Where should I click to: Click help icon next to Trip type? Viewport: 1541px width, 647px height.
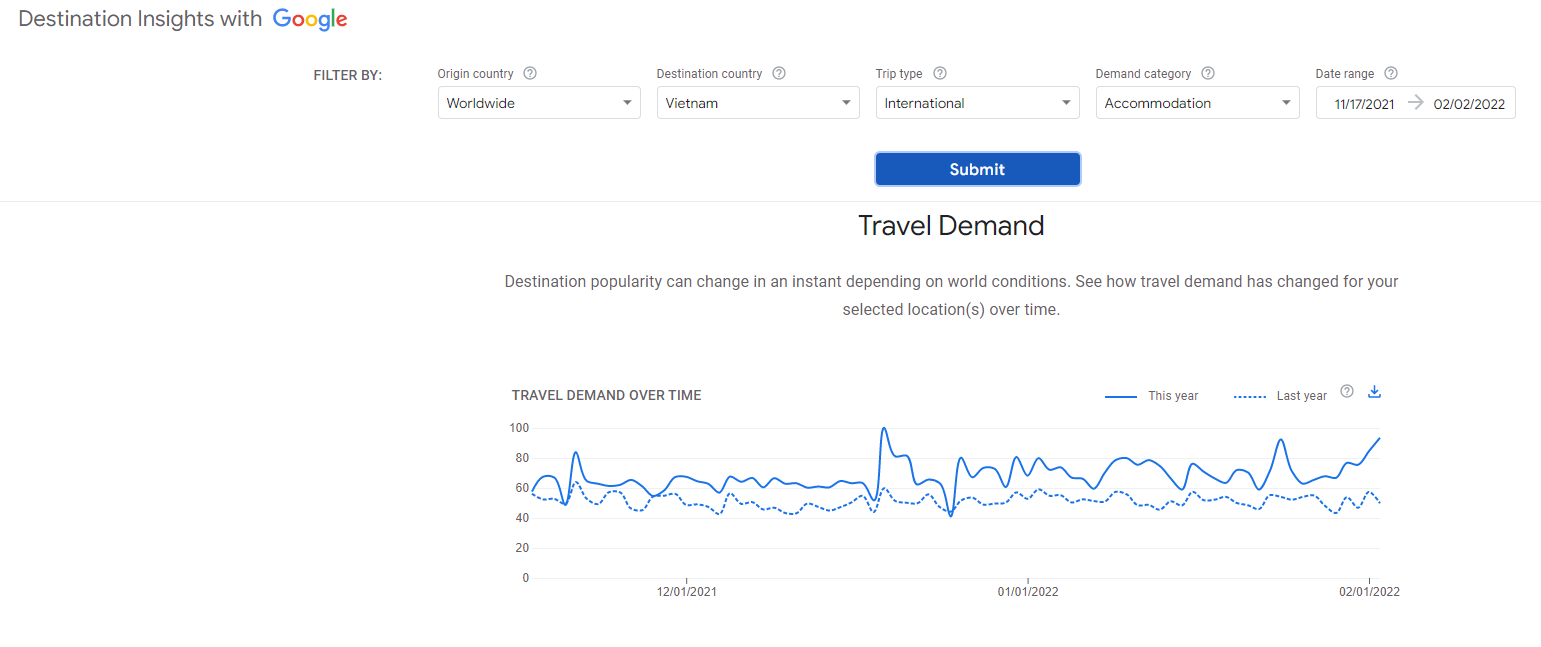tap(939, 73)
